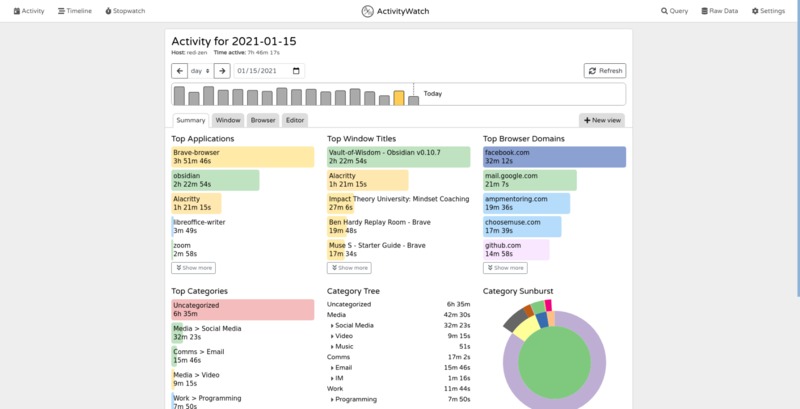800x409 pixels.
Task: Select the highlighted yellow day bar
Action: 399,98
